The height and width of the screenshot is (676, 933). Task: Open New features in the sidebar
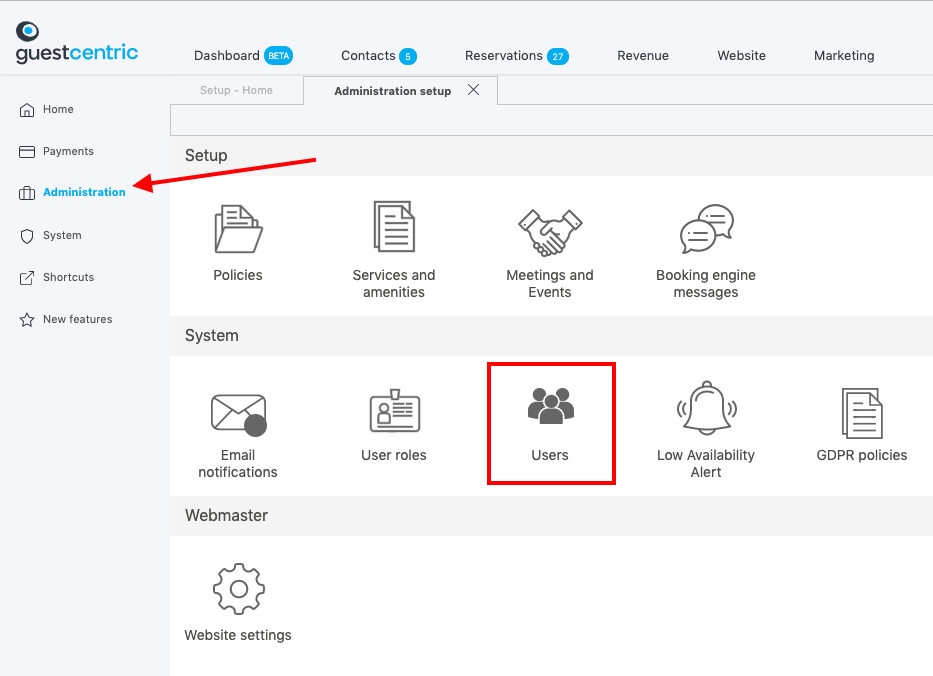click(x=77, y=320)
